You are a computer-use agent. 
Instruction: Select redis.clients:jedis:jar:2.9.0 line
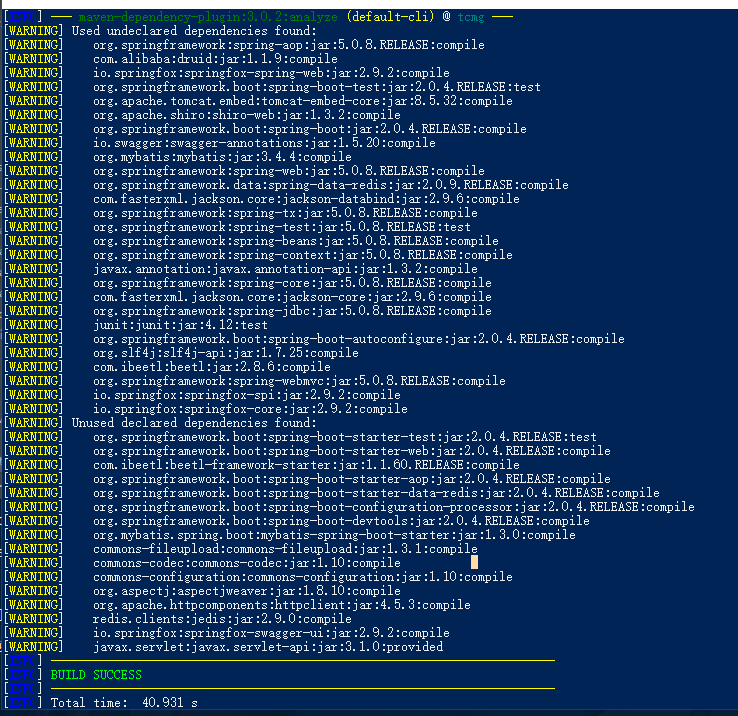tap(222, 619)
